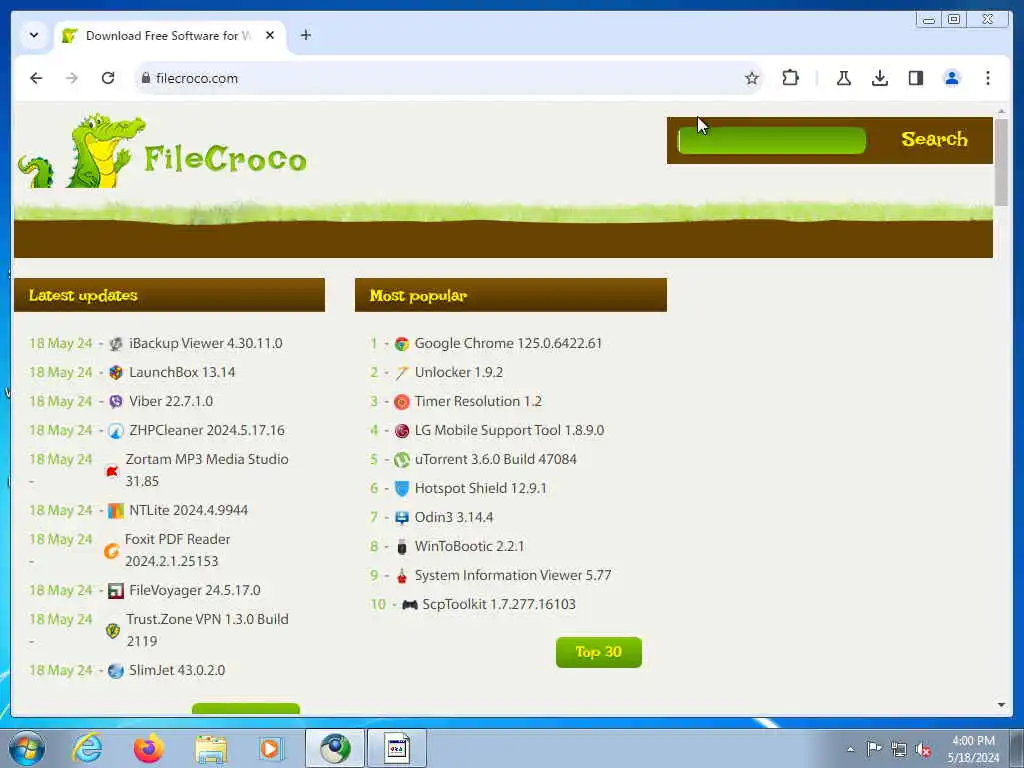The width and height of the screenshot is (1024, 768).
Task: Open the Chrome profile avatar
Action: point(952,78)
